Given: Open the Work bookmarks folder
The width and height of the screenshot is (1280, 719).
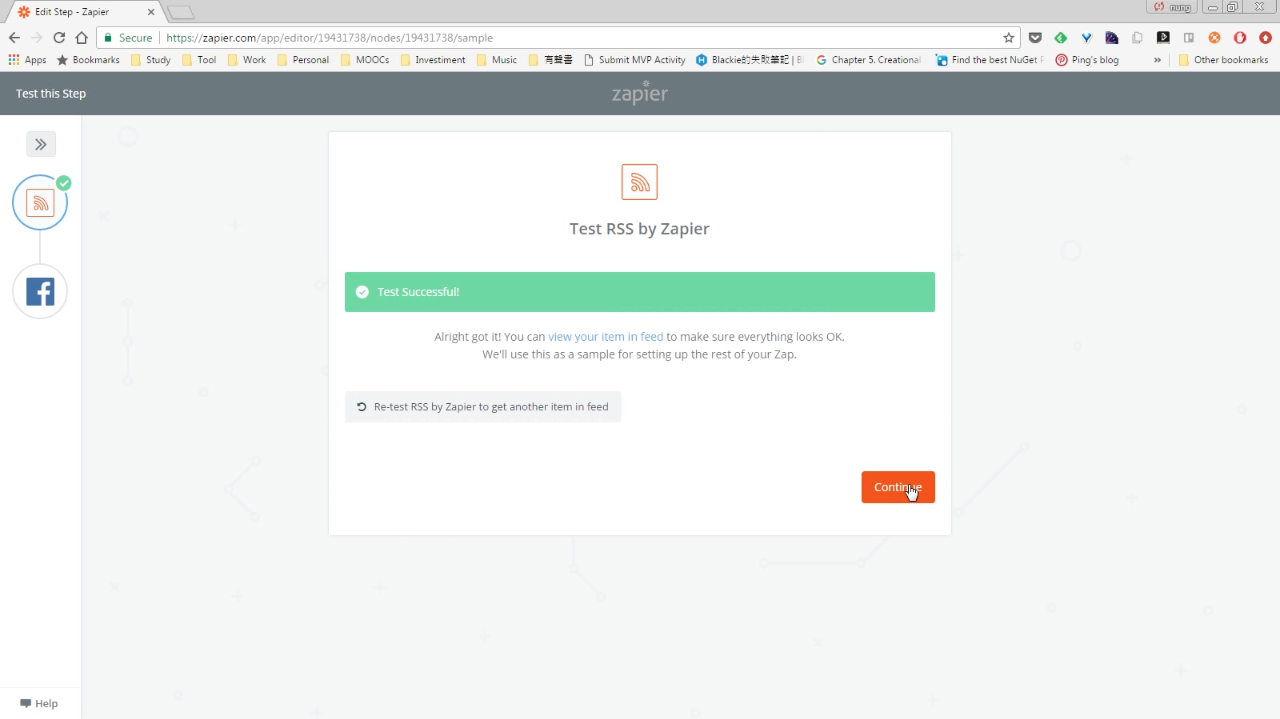Looking at the screenshot, I should pos(247,60).
